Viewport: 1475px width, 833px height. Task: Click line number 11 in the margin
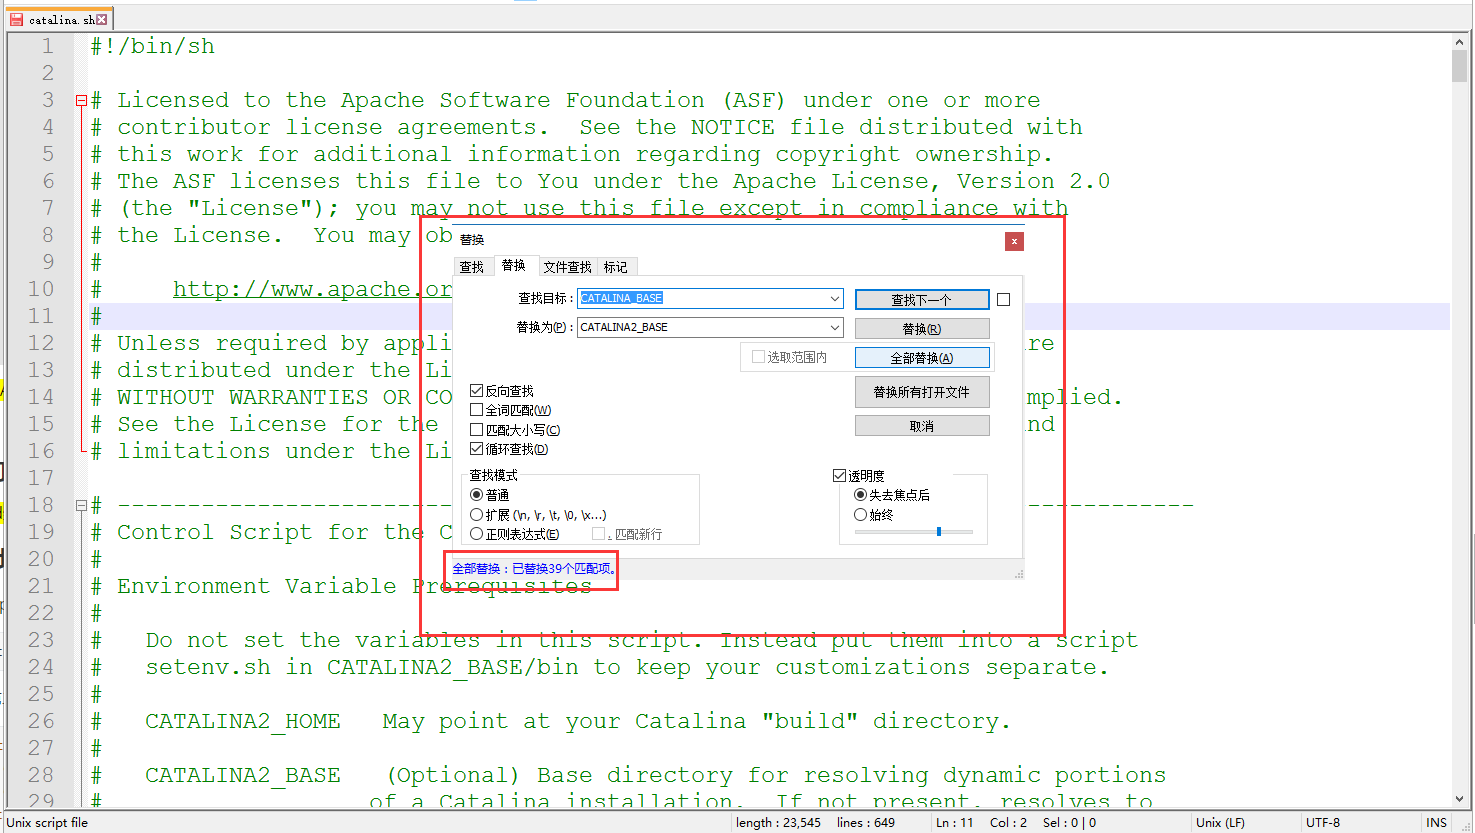click(40, 316)
